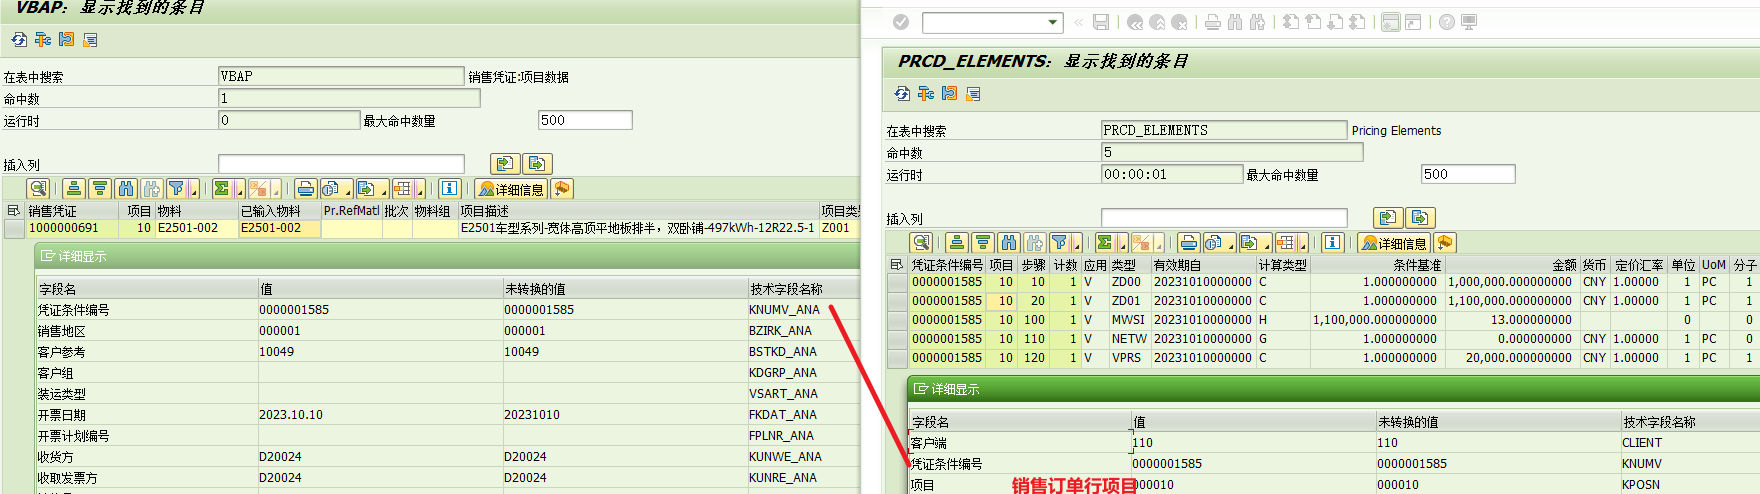Click the green checkmark Enter icon in SAP toolbar
This screenshot has width=1760, height=494.
(x=901, y=22)
